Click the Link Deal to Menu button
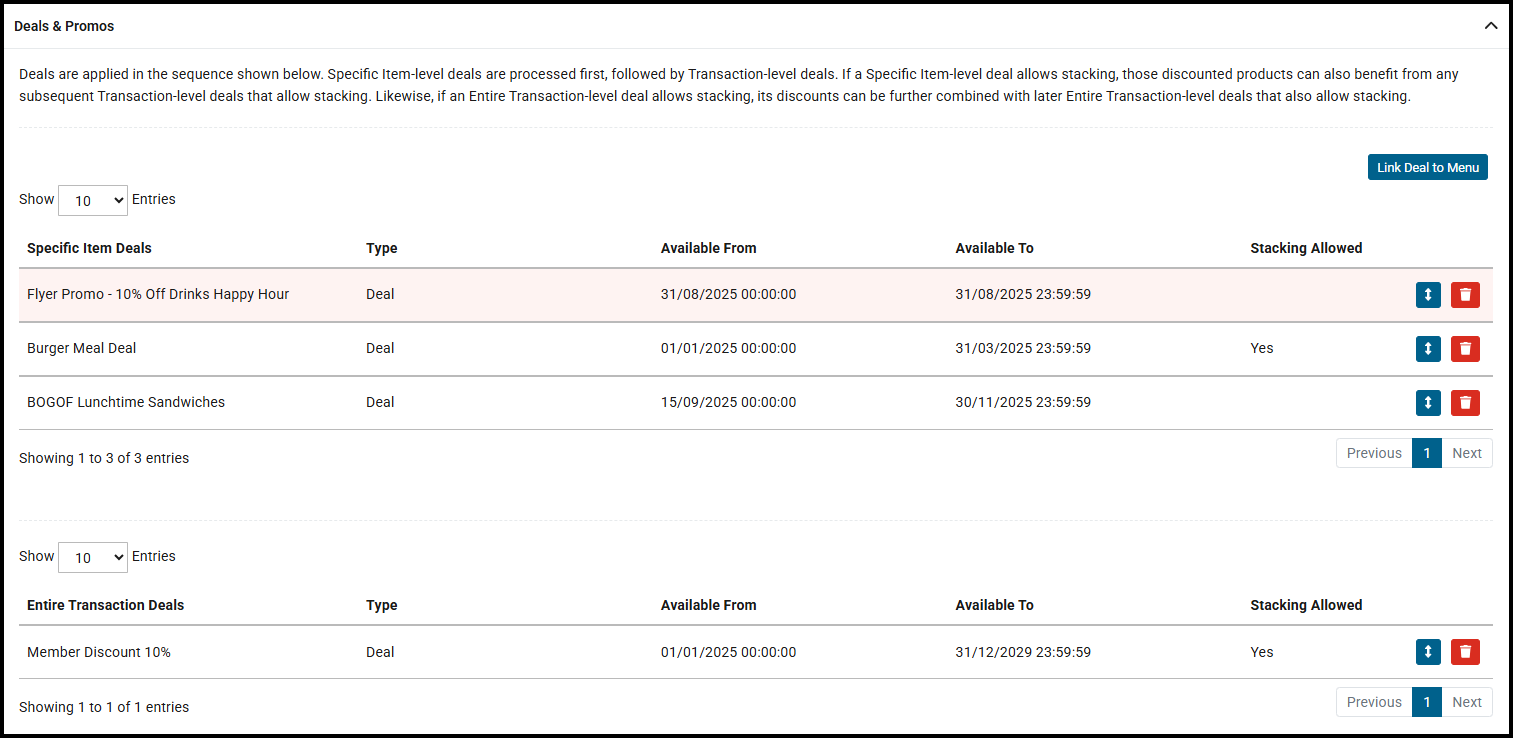Screen dimensions: 1513x738 click(x=1427, y=167)
